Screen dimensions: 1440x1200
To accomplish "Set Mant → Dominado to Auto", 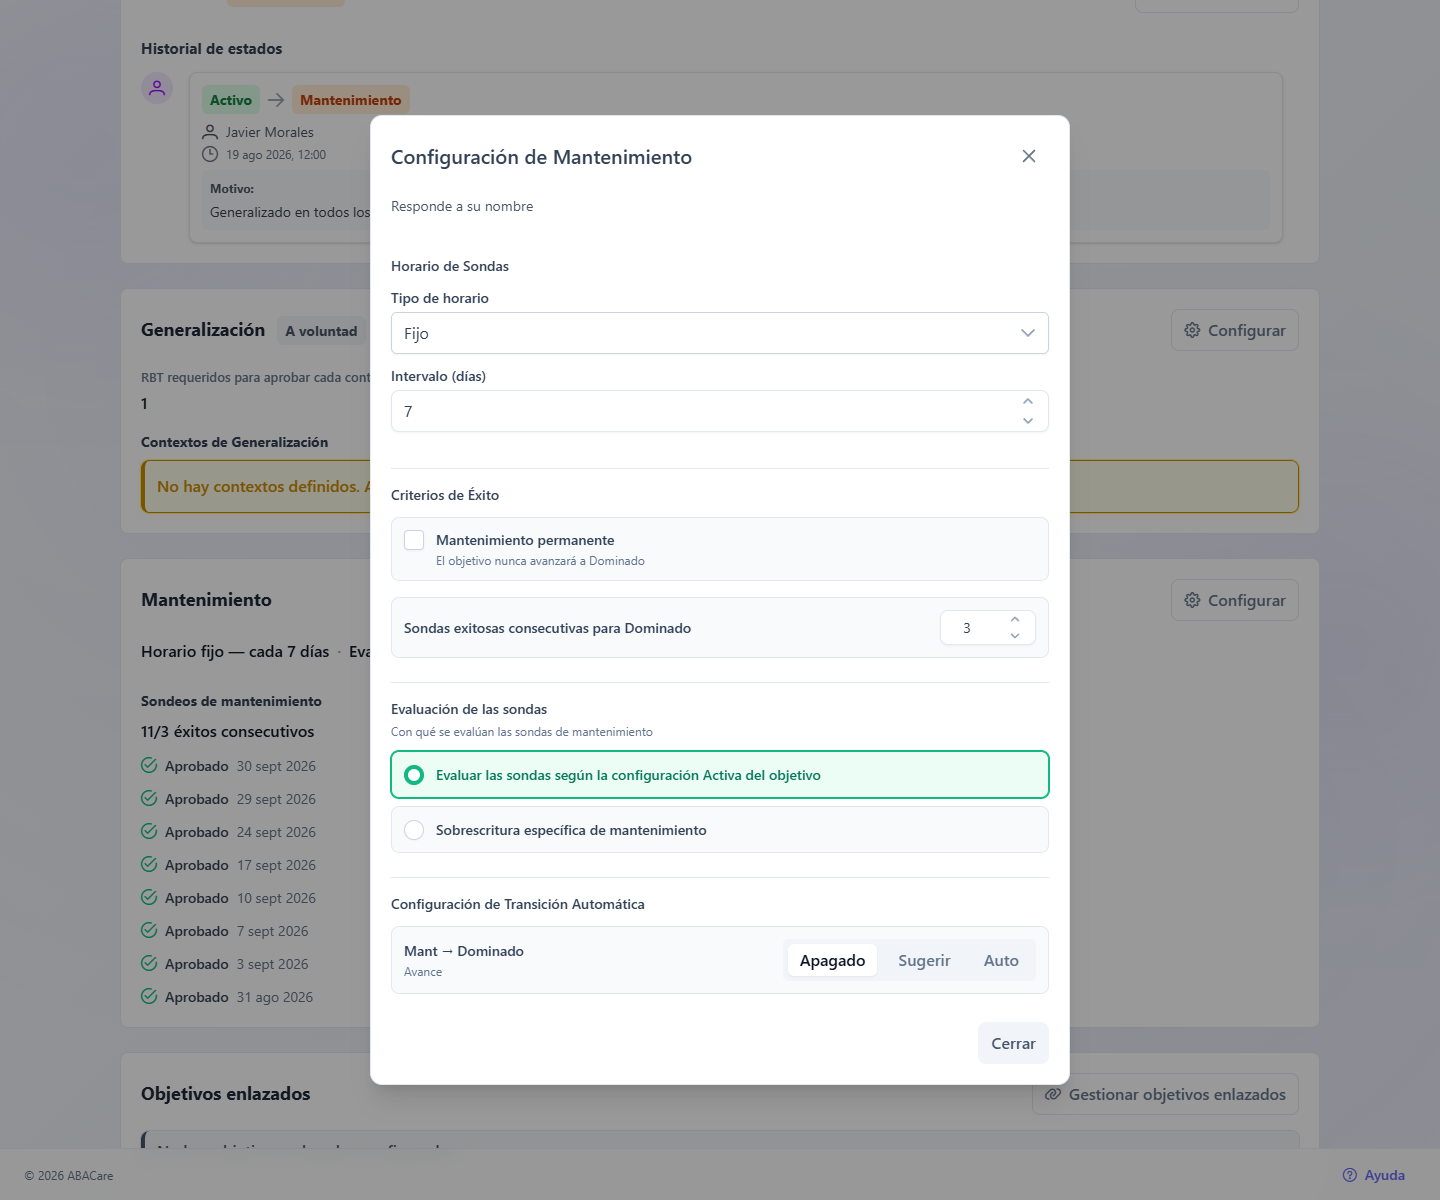I will coord(1001,960).
